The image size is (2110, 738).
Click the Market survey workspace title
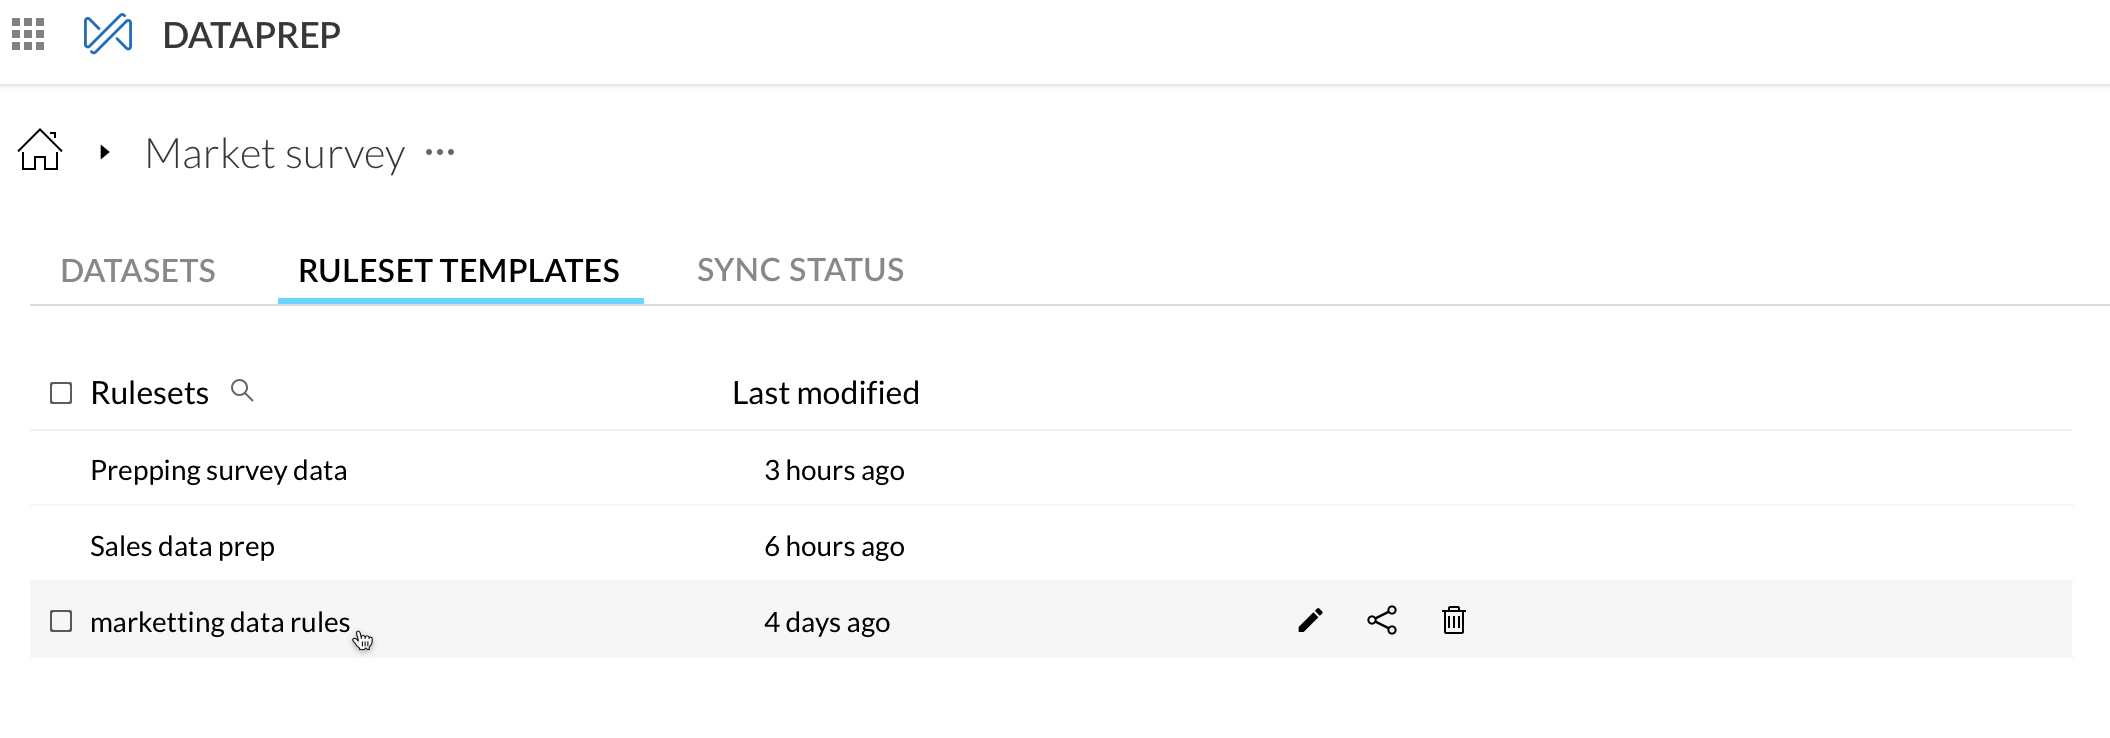tap(275, 154)
